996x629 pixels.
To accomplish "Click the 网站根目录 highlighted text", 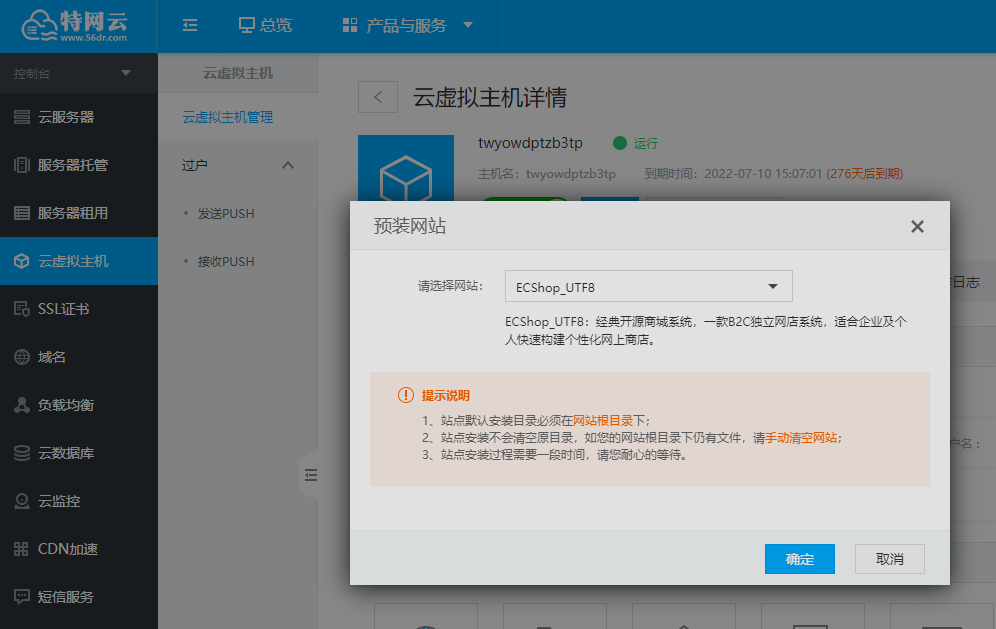I will pos(603,421).
